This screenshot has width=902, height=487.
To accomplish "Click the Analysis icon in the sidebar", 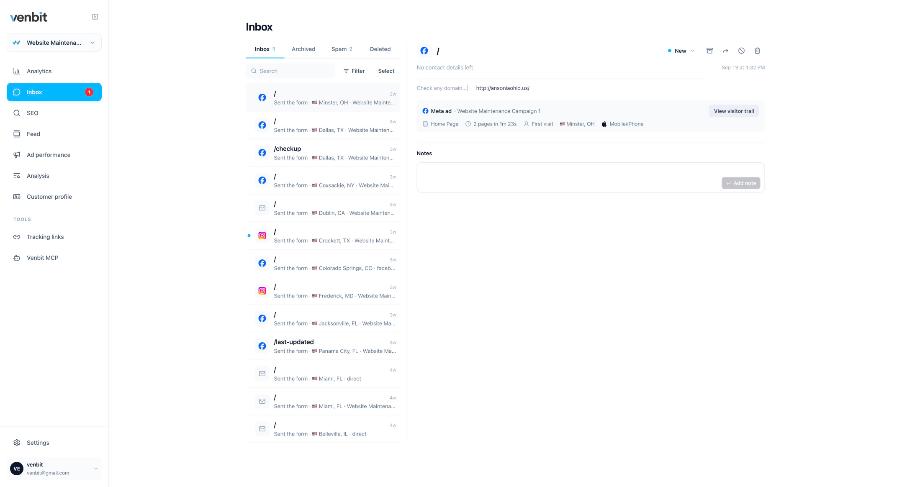I will point(17,176).
